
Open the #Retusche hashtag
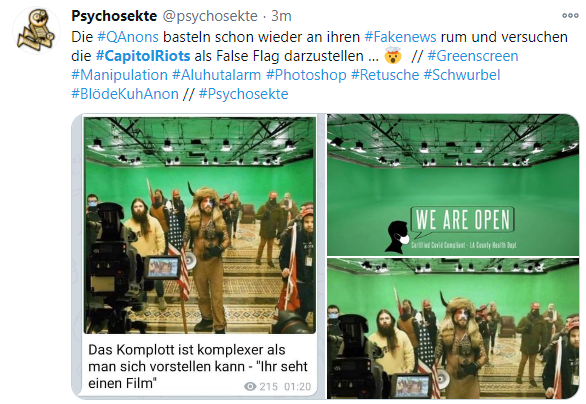coord(385,75)
